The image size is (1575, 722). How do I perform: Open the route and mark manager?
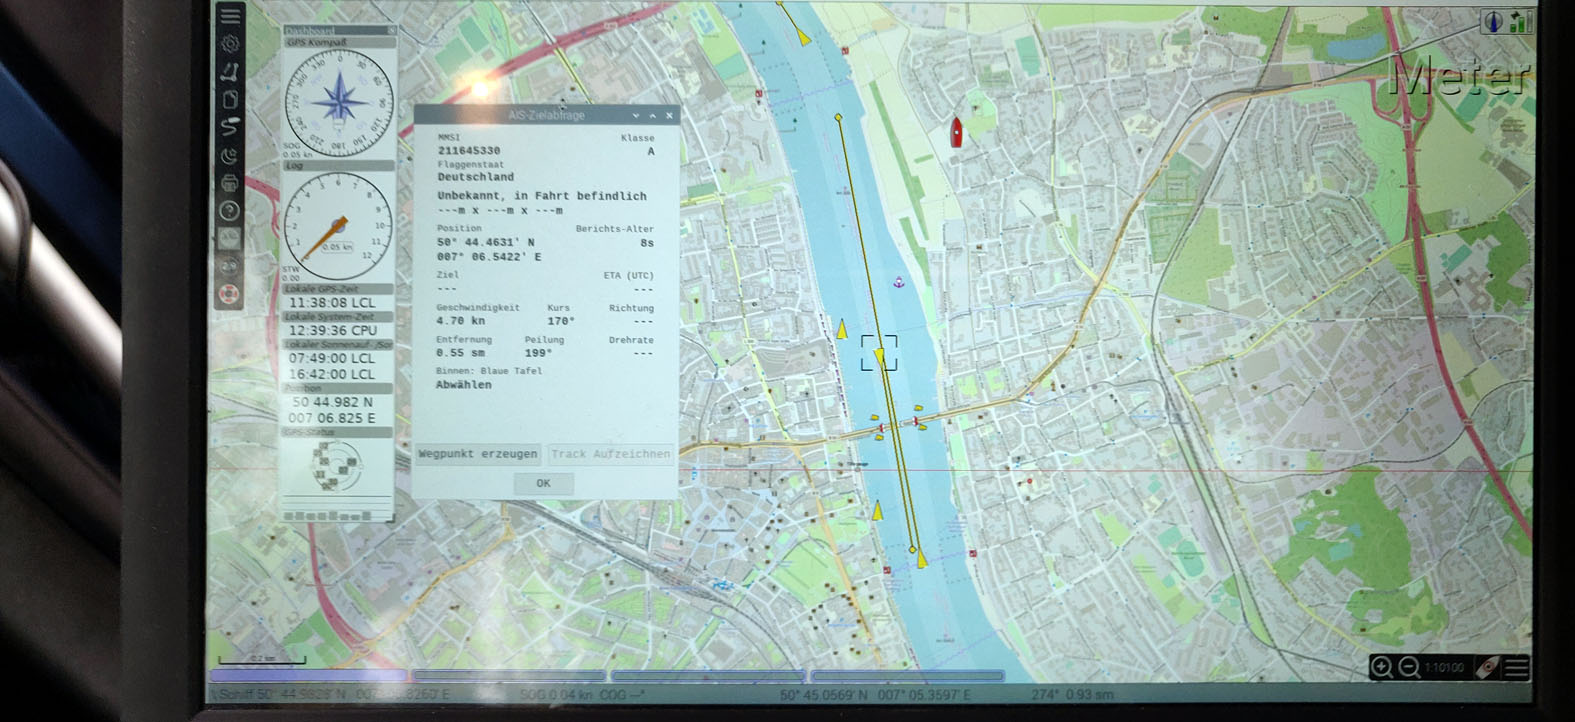pos(230,99)
